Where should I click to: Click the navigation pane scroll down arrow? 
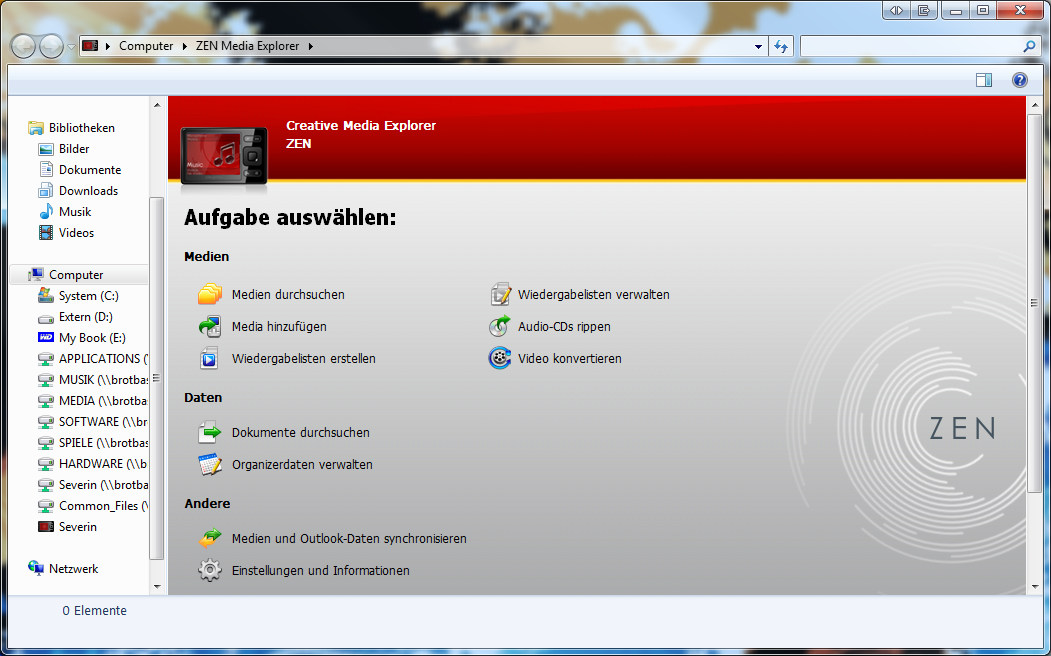tap(157, 587)
